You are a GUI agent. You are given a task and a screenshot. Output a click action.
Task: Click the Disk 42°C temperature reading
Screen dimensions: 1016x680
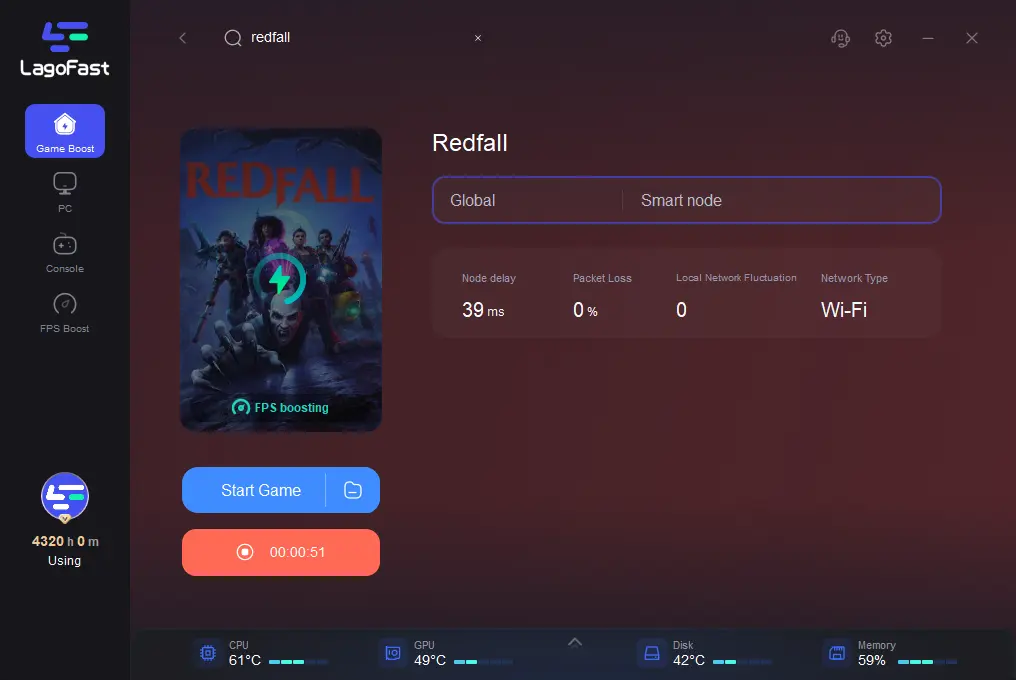689,661
